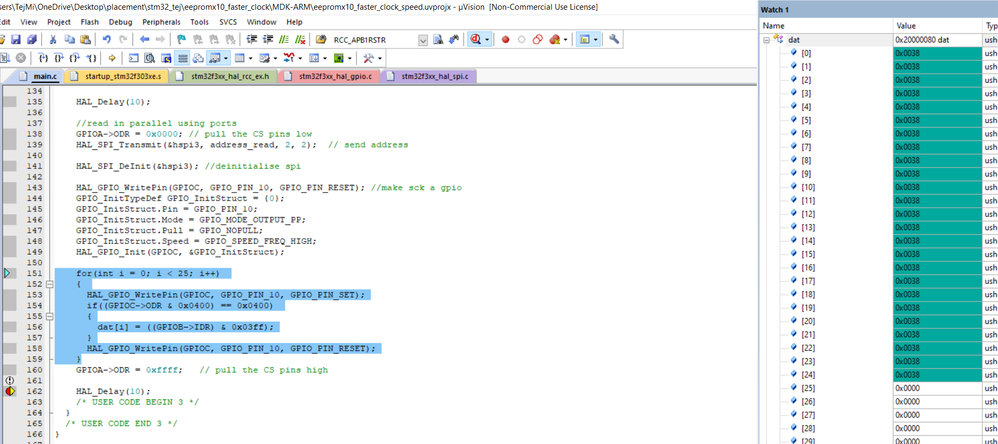
Task: Click the 0x20000080 dat value cell
Action: click(937, 39)
